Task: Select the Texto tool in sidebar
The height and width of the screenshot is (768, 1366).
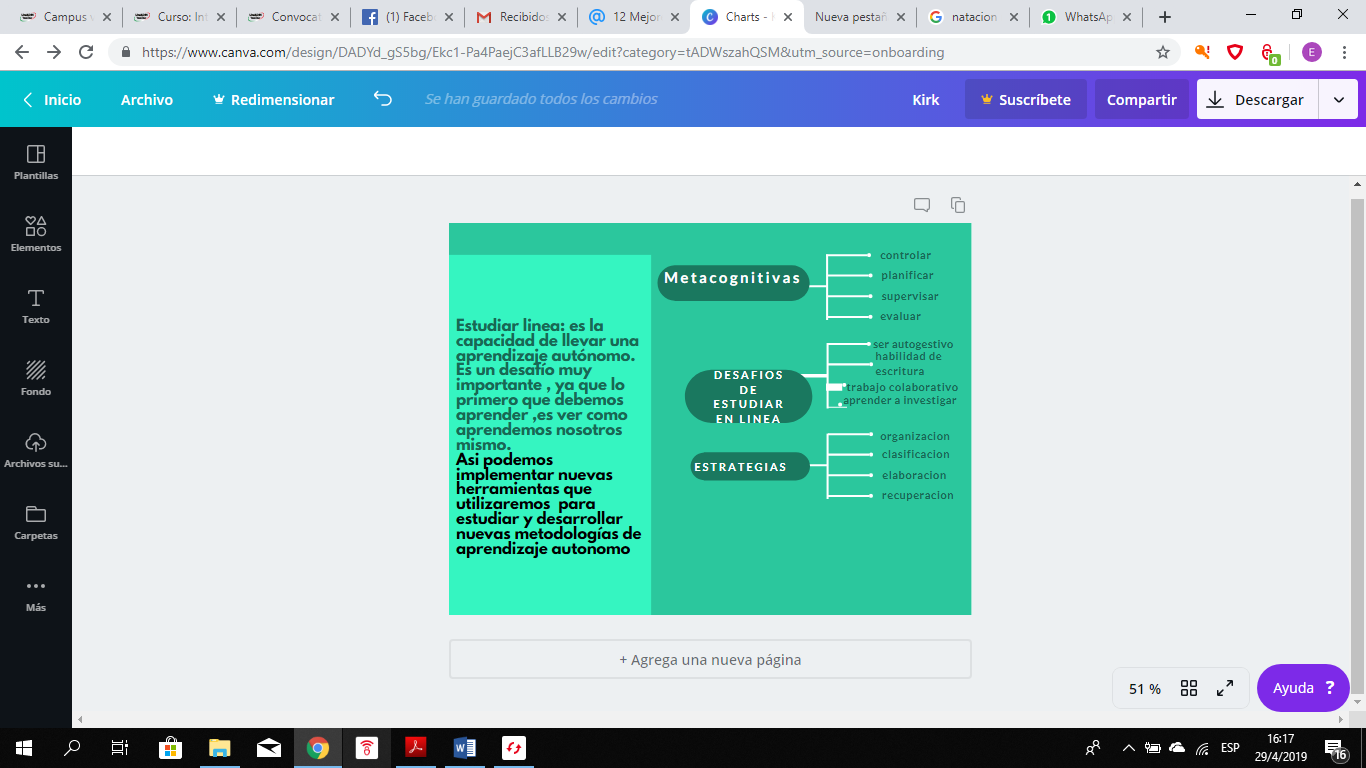Action: [x=36, y=306]
